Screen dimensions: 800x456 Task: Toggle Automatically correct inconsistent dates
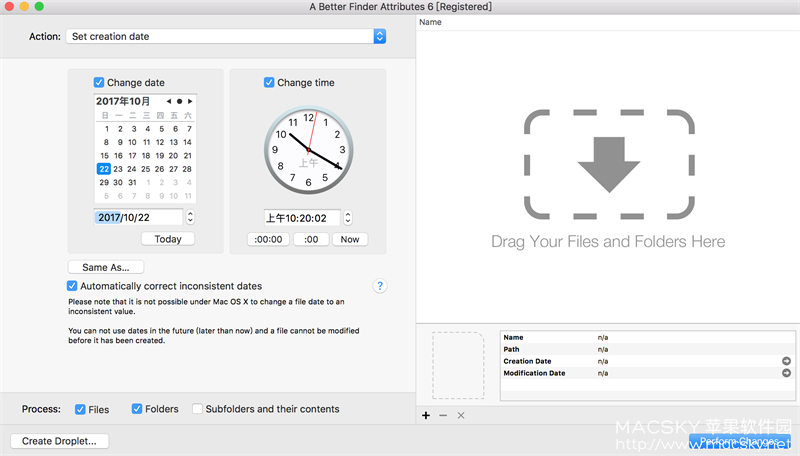click(x=72, y=286)
